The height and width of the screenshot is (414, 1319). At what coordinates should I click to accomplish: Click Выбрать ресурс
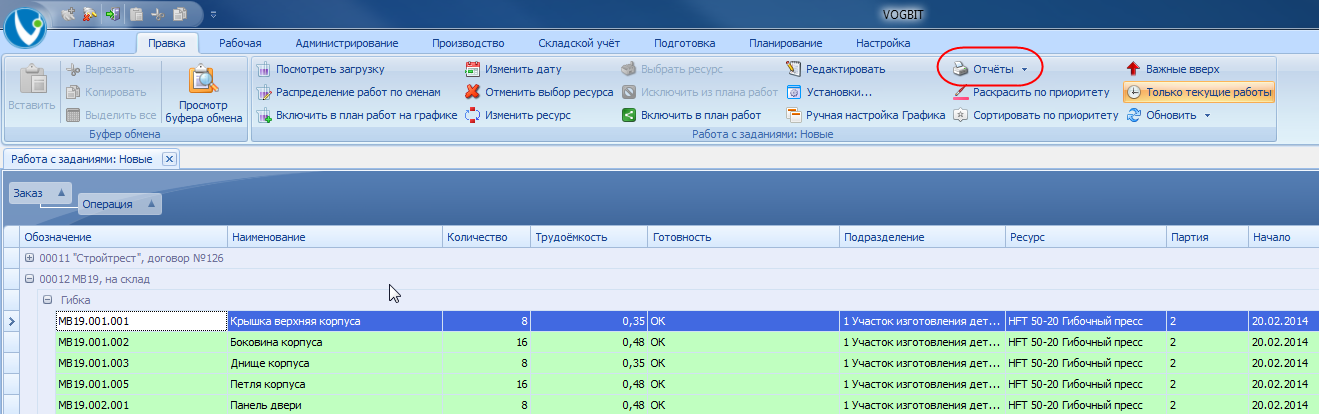672,69
